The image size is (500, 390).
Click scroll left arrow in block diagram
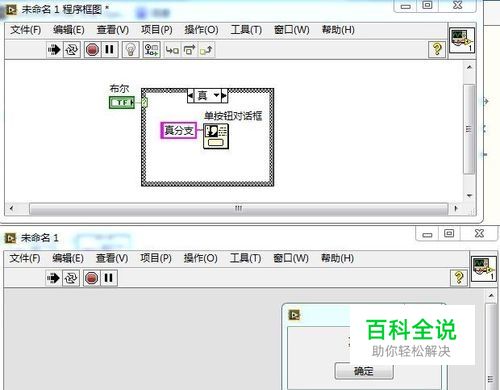point(12,209)
